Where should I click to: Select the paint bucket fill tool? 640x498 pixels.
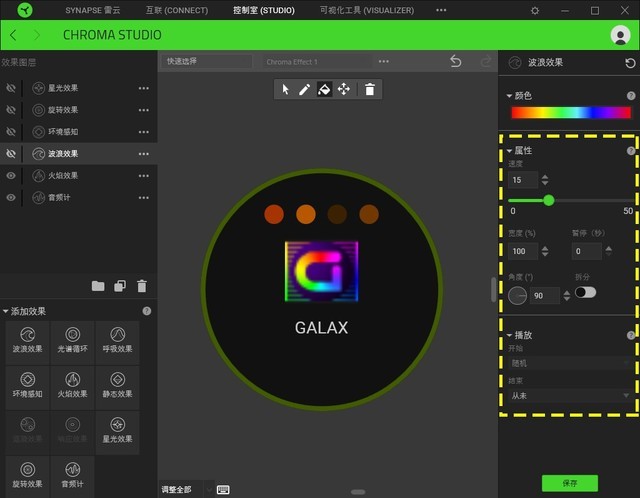(324, 89)
